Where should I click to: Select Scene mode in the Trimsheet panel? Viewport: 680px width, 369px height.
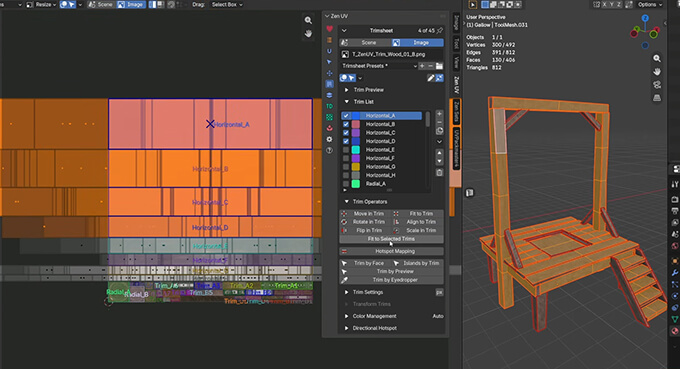[x=365, y=42]
